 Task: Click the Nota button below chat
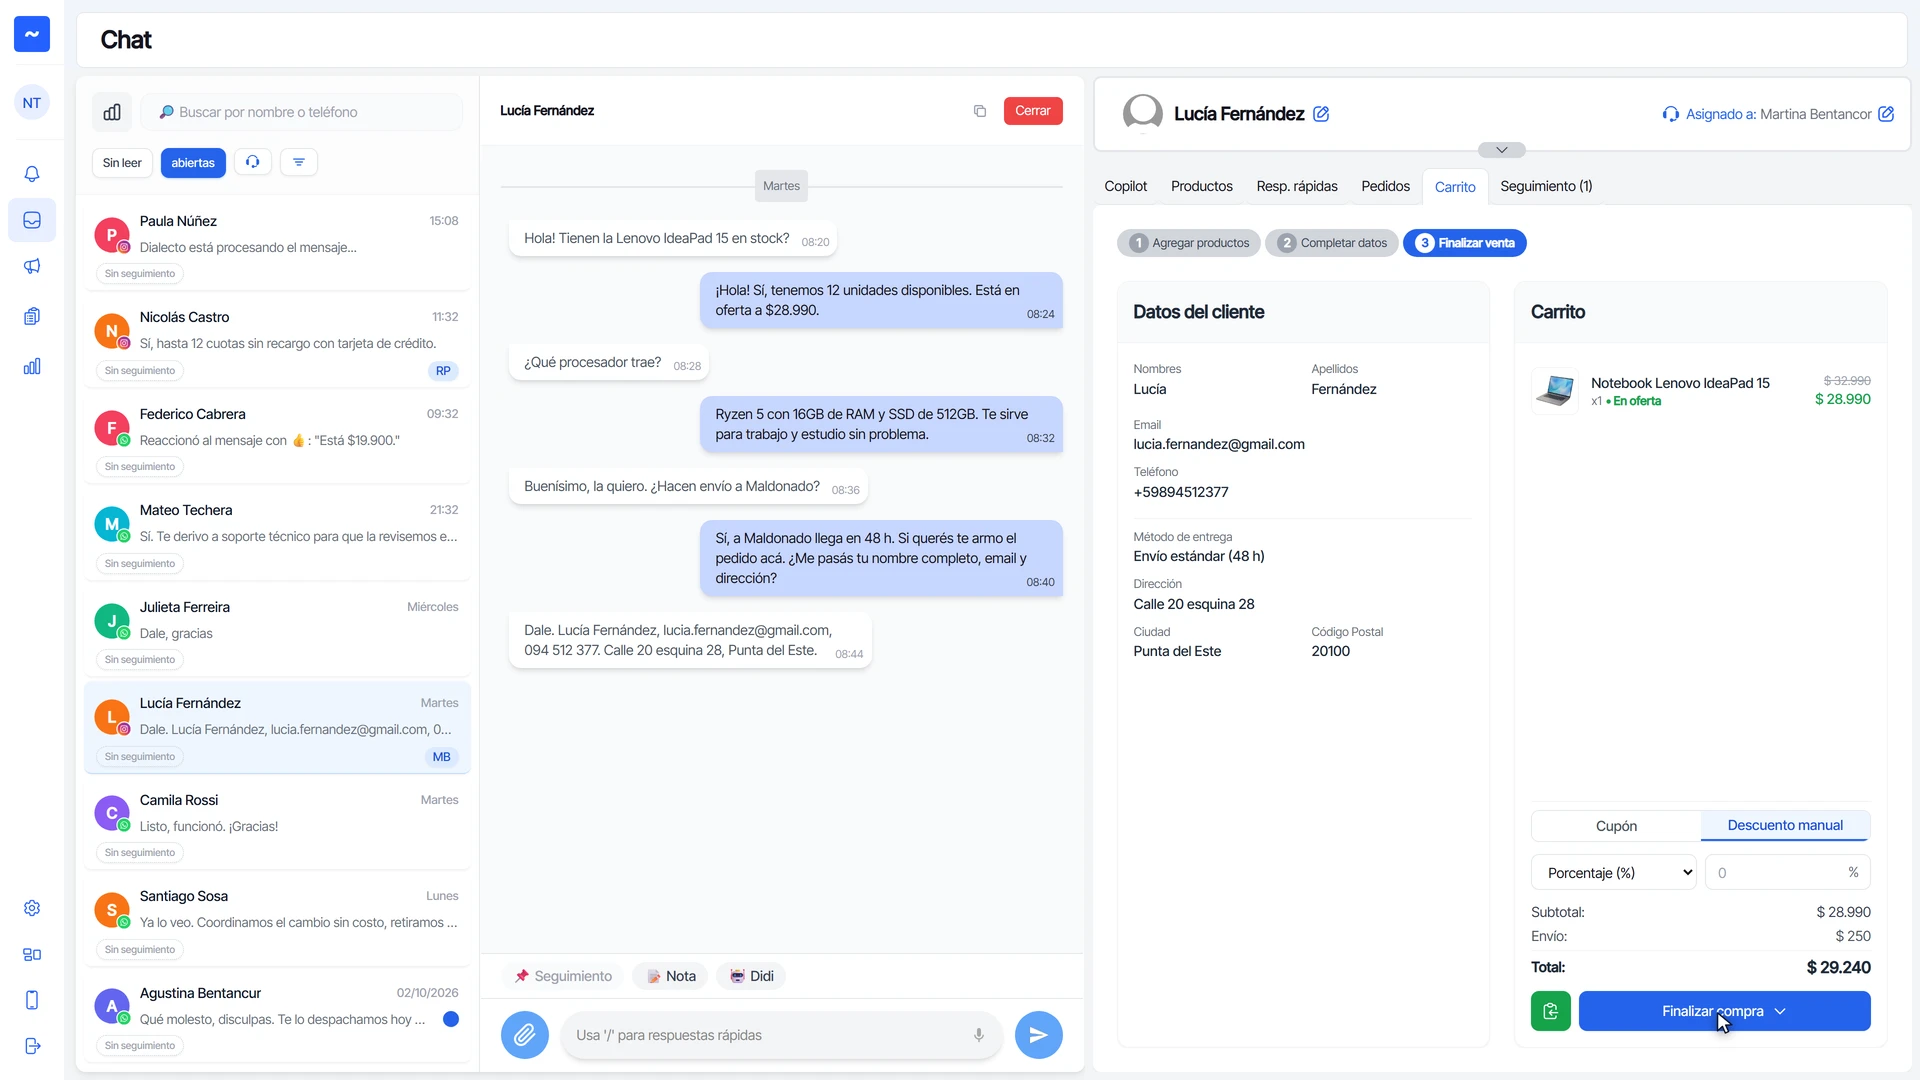[671, 976]
